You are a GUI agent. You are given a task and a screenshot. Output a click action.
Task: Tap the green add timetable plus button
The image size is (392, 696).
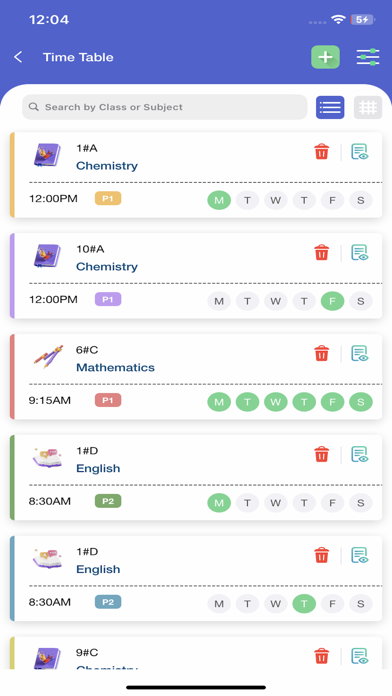[325, 57]
